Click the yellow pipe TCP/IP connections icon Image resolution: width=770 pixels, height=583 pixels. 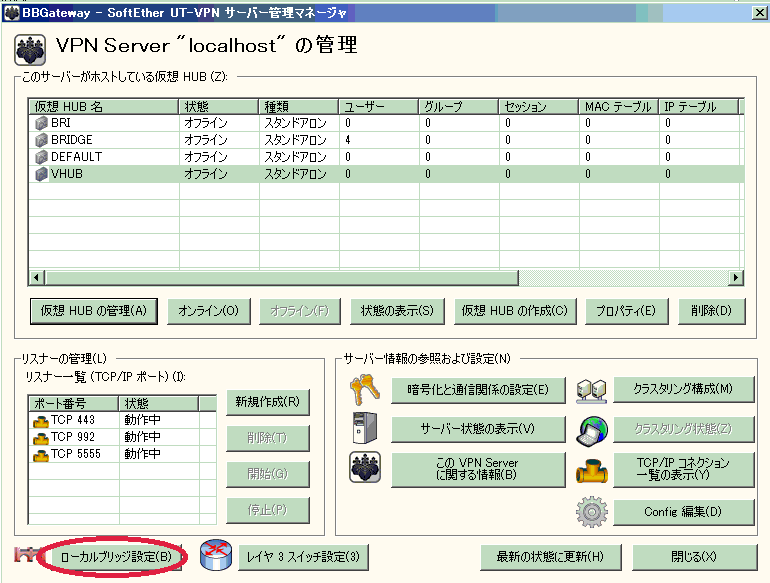(x=592, y=471)
